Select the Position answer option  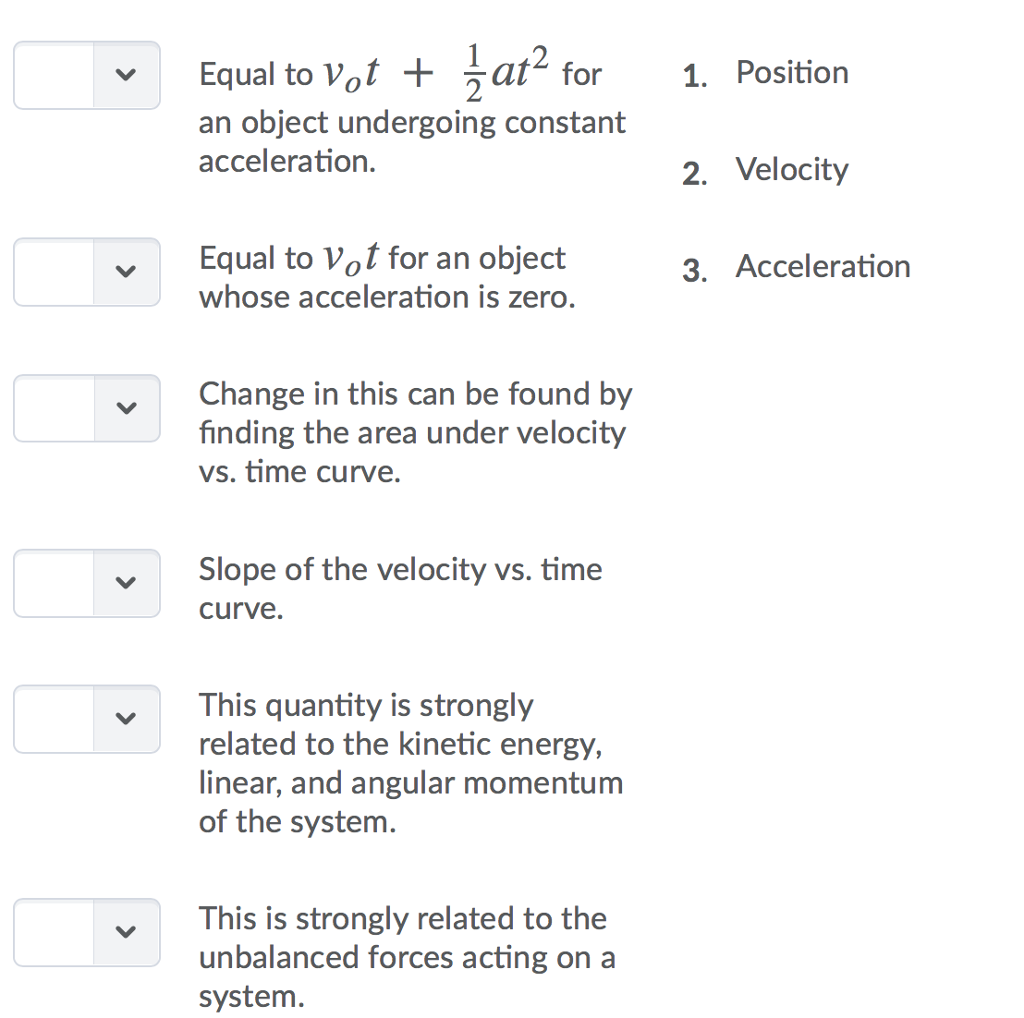click(791, 72)
